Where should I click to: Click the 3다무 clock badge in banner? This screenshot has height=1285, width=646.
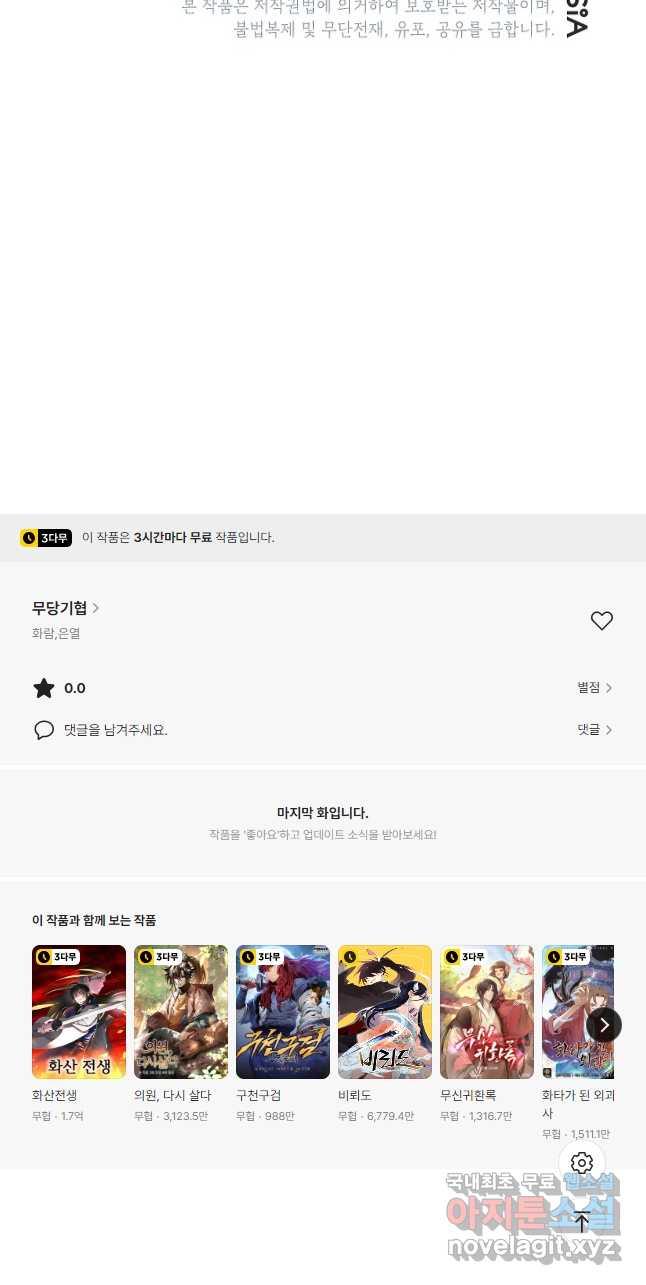click(46, 538)
